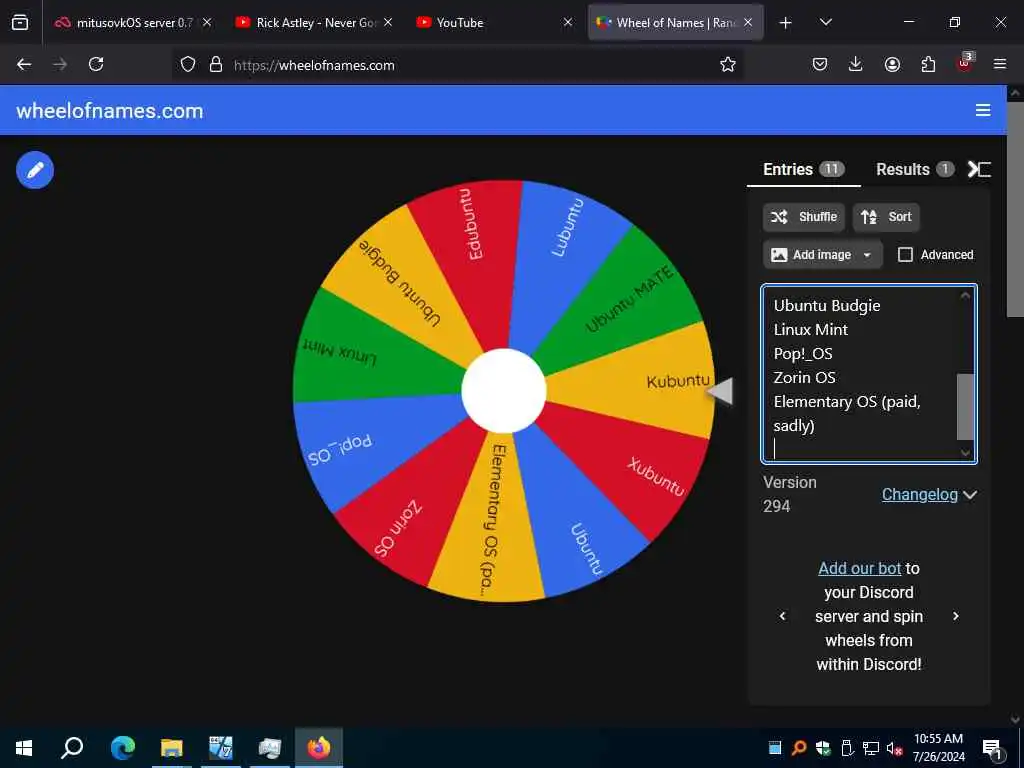The width and height of the screenshot is (1024, 768).
Task: Click the Firefox application menu icon
Action: pos(1000,64)
